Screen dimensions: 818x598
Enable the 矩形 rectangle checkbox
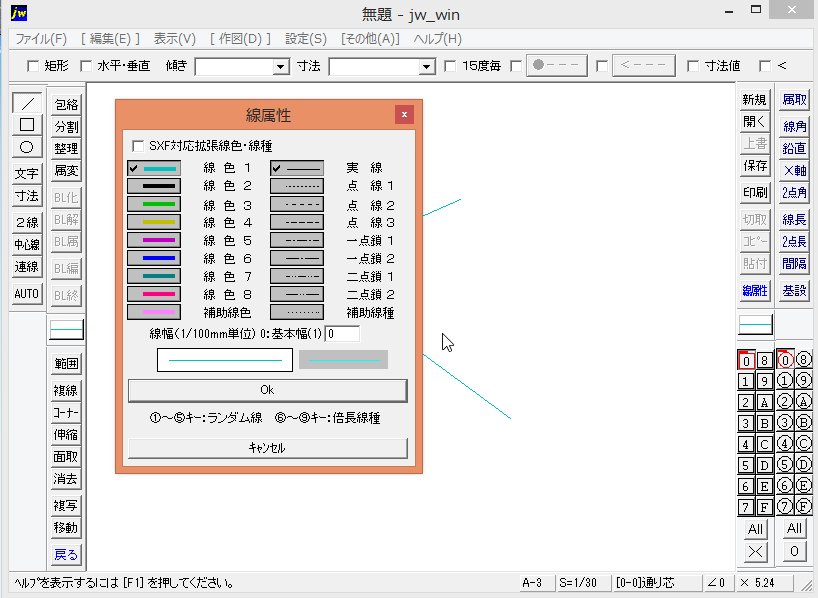[33, 66]
